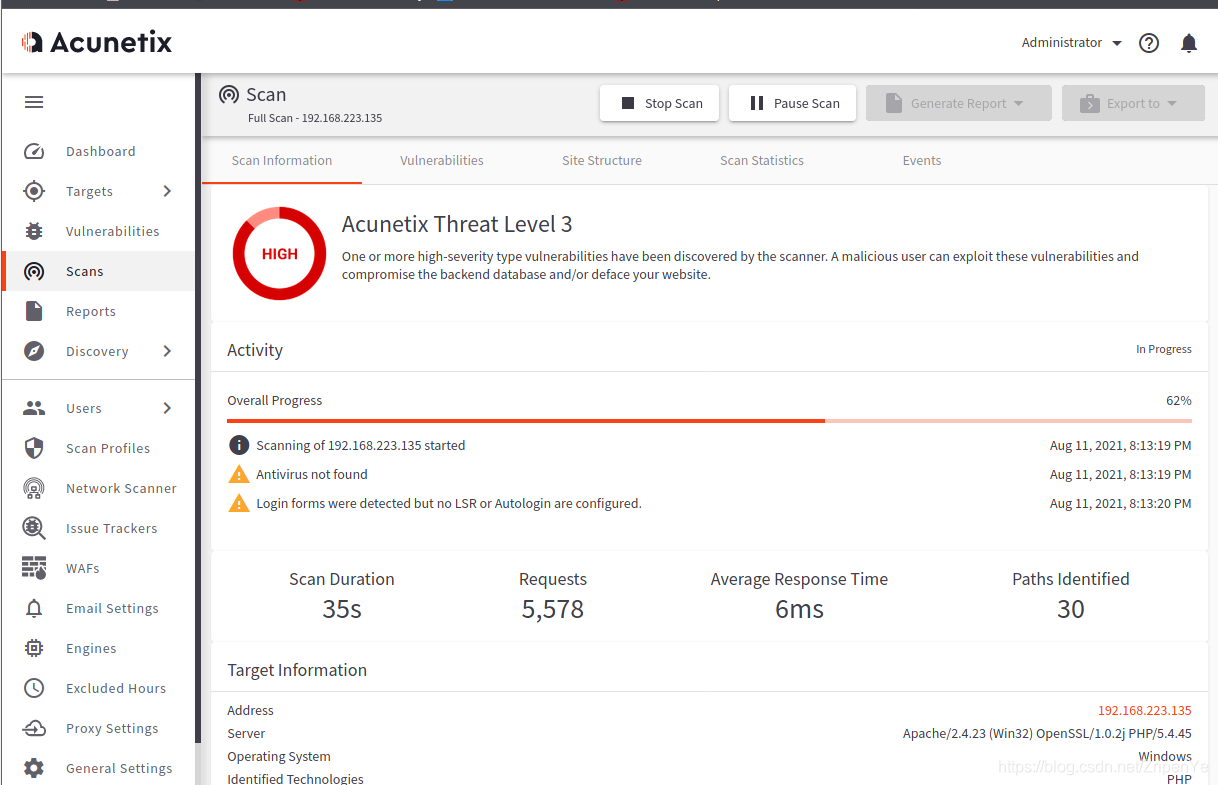The height and width of the screenshot is (785, 1218).
Task: Switch to Vulnerabilities tab
Action: (442, 160)
